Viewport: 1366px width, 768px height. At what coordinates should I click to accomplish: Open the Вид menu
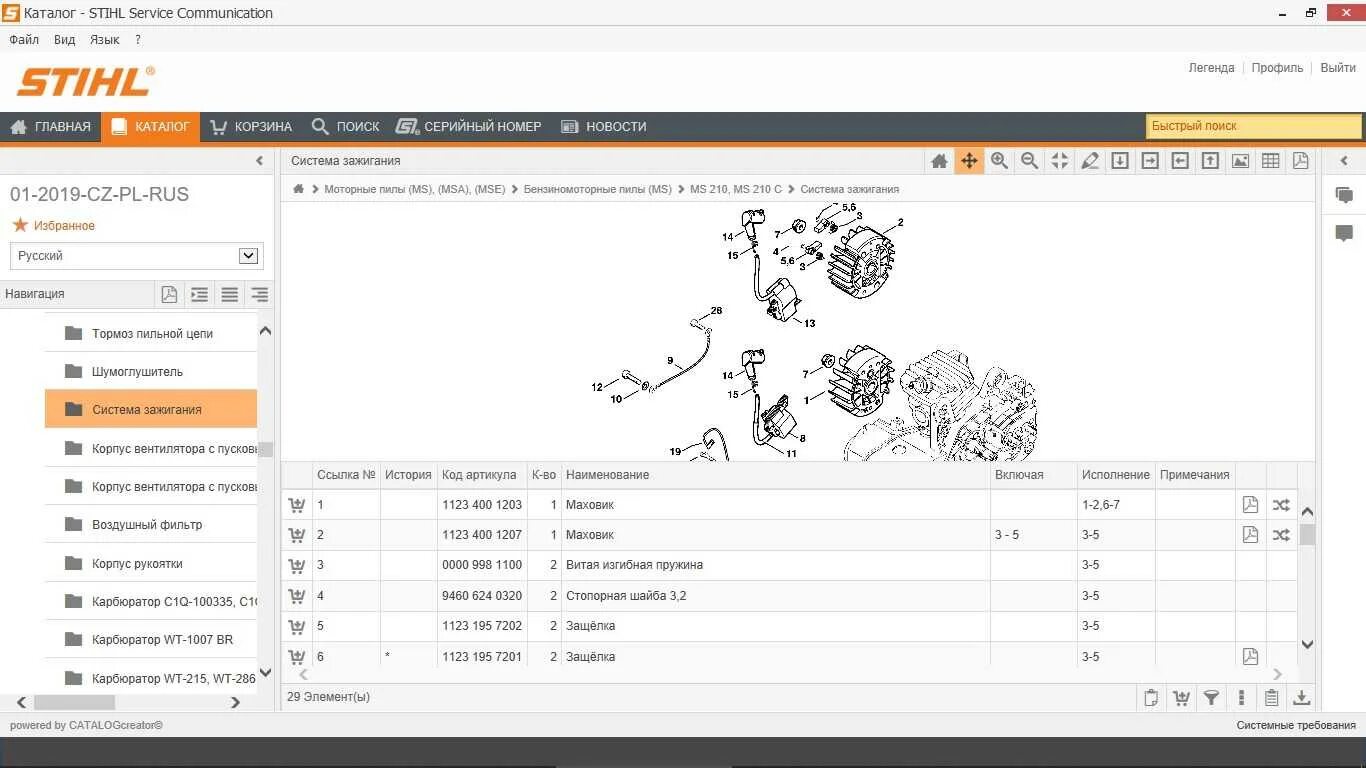(x=64, y=40)
